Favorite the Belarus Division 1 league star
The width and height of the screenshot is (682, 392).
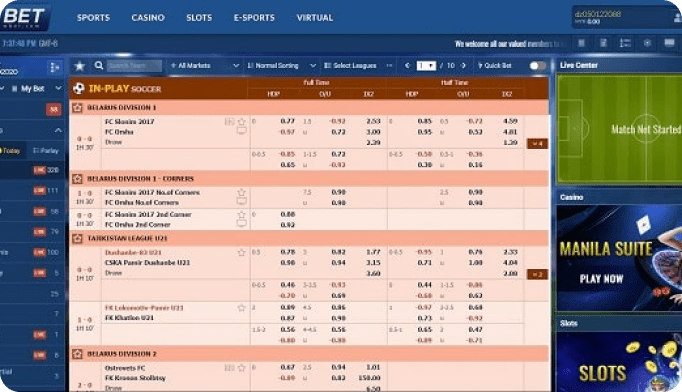77,107
